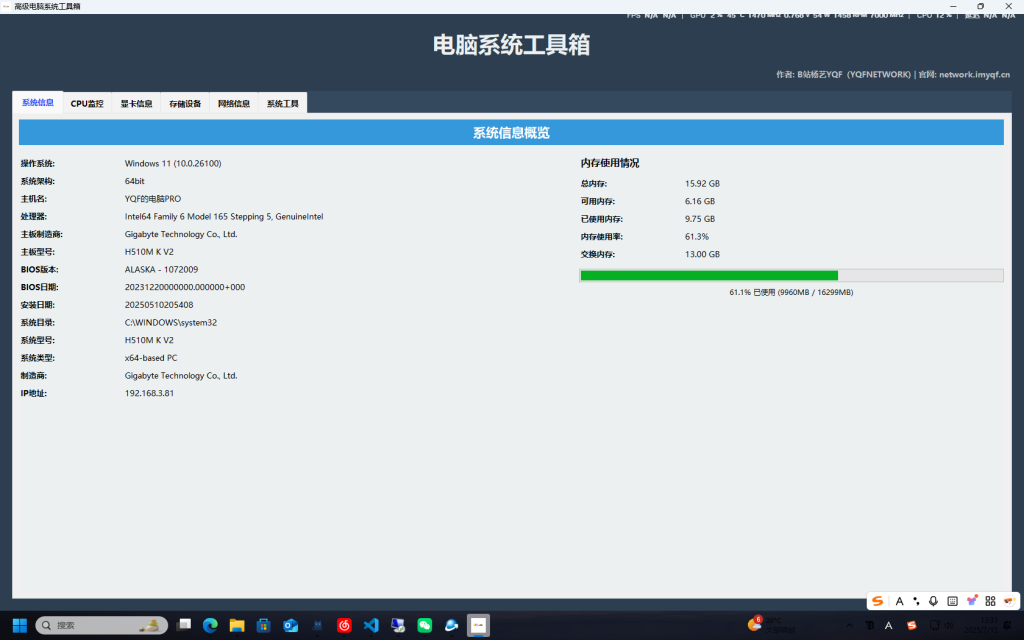Open File Explorer from the taskbar
The height and width of the screenshot is (640, 1024).
coord(237,625)
